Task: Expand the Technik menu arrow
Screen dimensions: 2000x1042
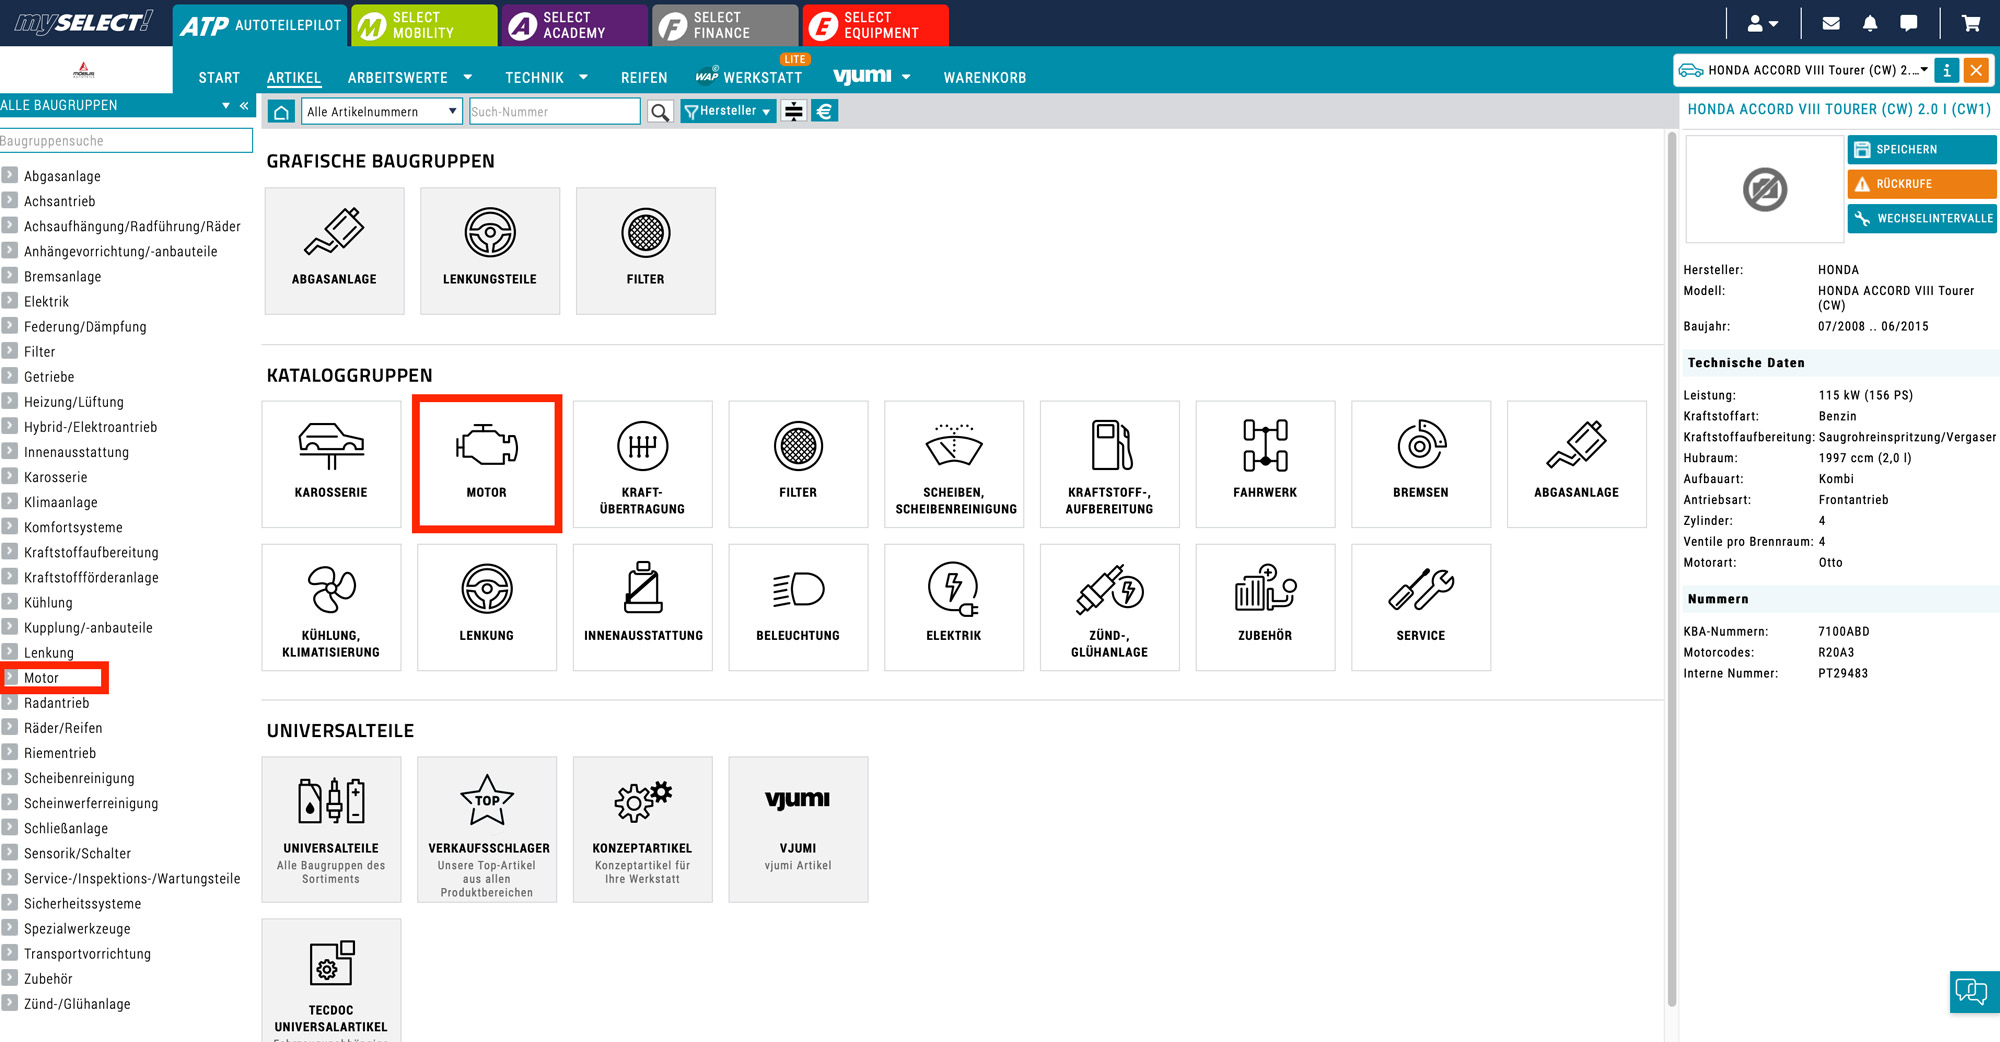Action: tap(583, 77)
